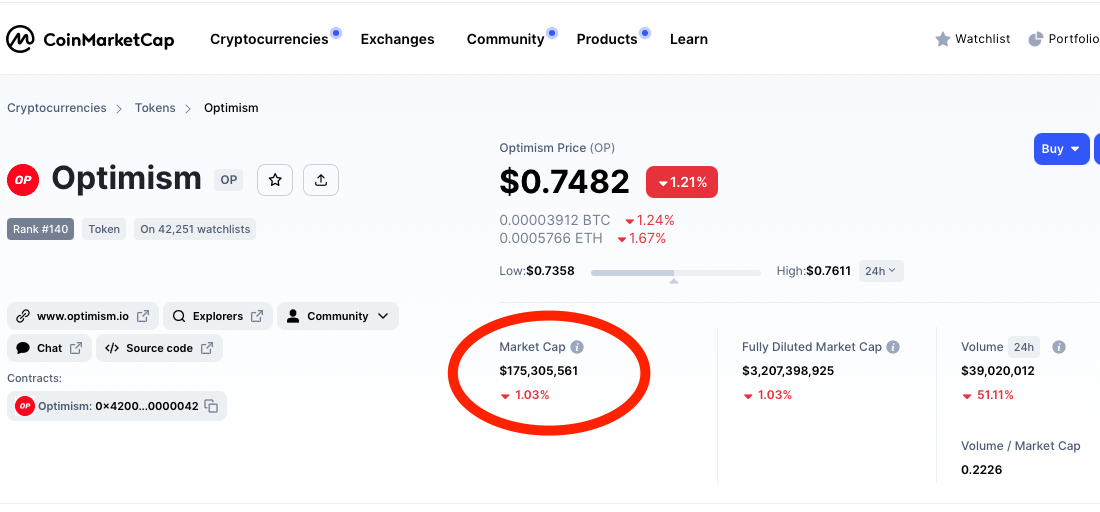1100x512 pixels.
Task: Click the red OP token logo
Action: pyautogui.click(x=22, y=179)
